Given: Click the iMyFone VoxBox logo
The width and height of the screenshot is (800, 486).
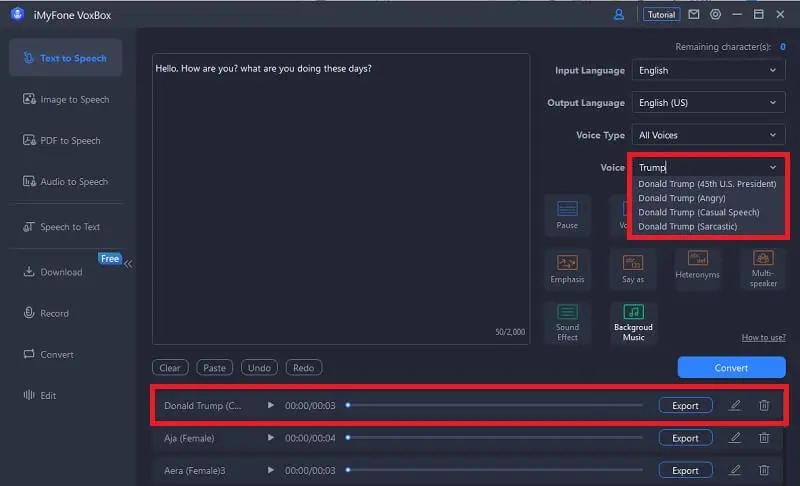Looking at the screenshot, I should (x=17, y=14).
